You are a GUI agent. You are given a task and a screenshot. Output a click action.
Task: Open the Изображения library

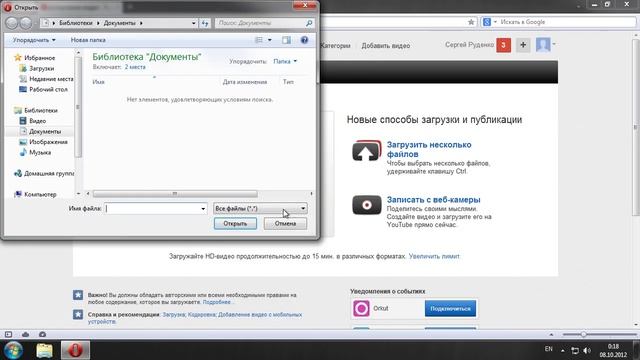(48, 142)
